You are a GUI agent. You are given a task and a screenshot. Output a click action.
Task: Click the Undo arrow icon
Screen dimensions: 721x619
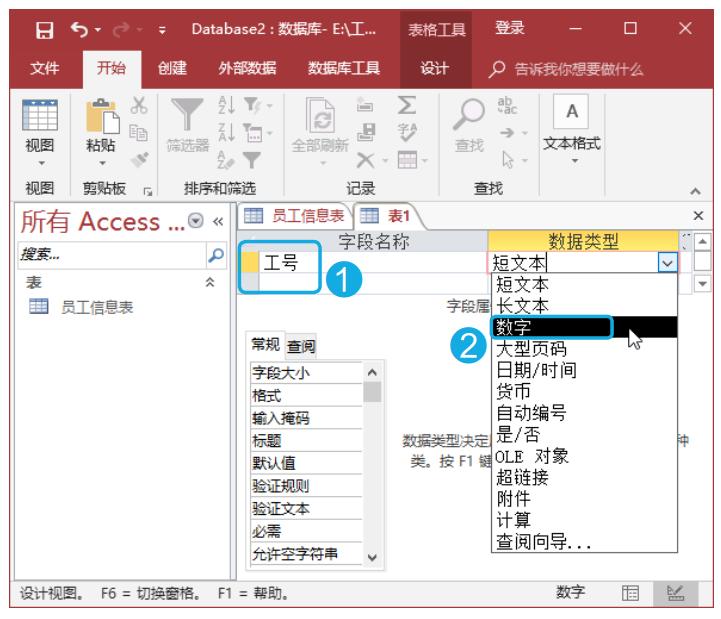79,30
